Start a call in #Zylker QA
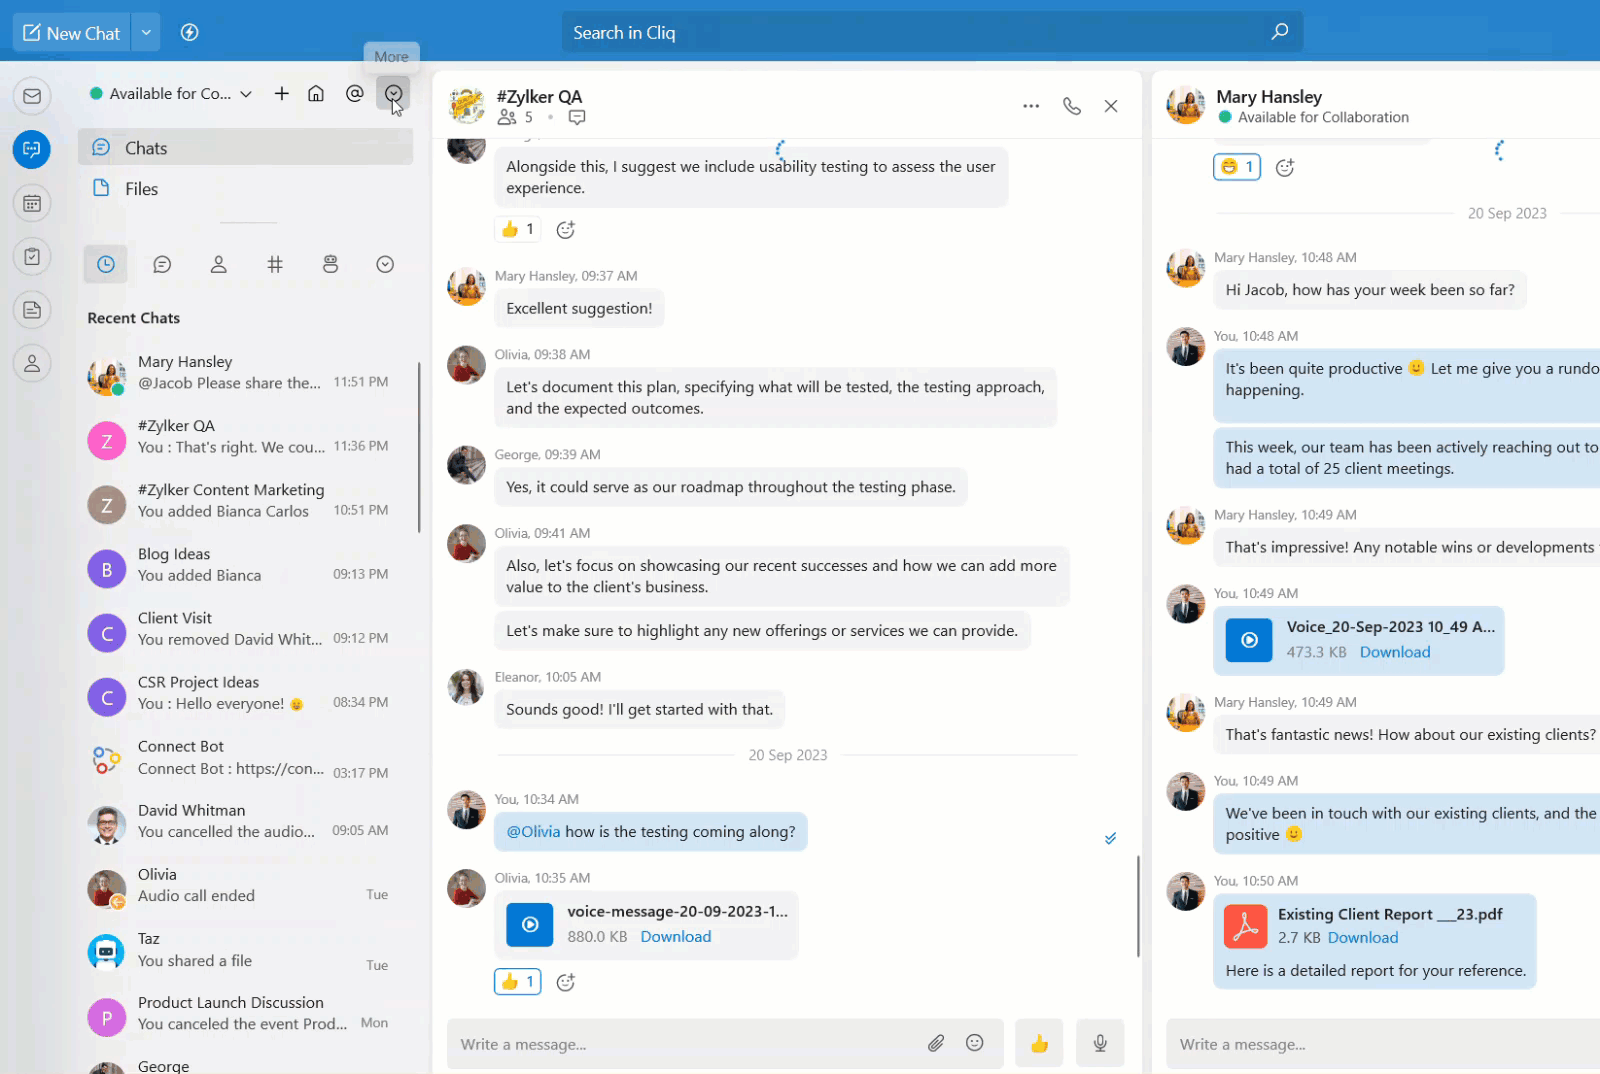This screenshot has height=1074, width=1600. click(1072, 106)
